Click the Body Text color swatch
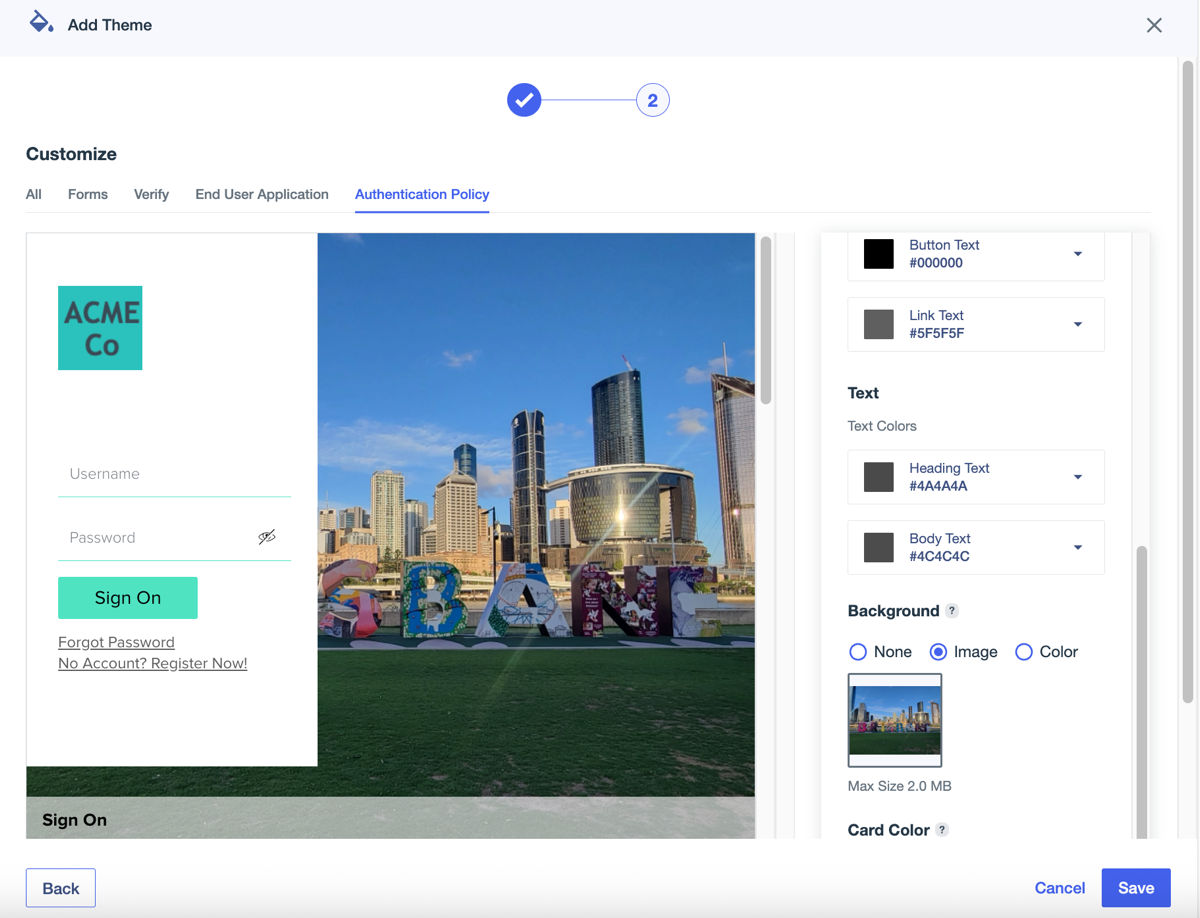 point(879,547)
